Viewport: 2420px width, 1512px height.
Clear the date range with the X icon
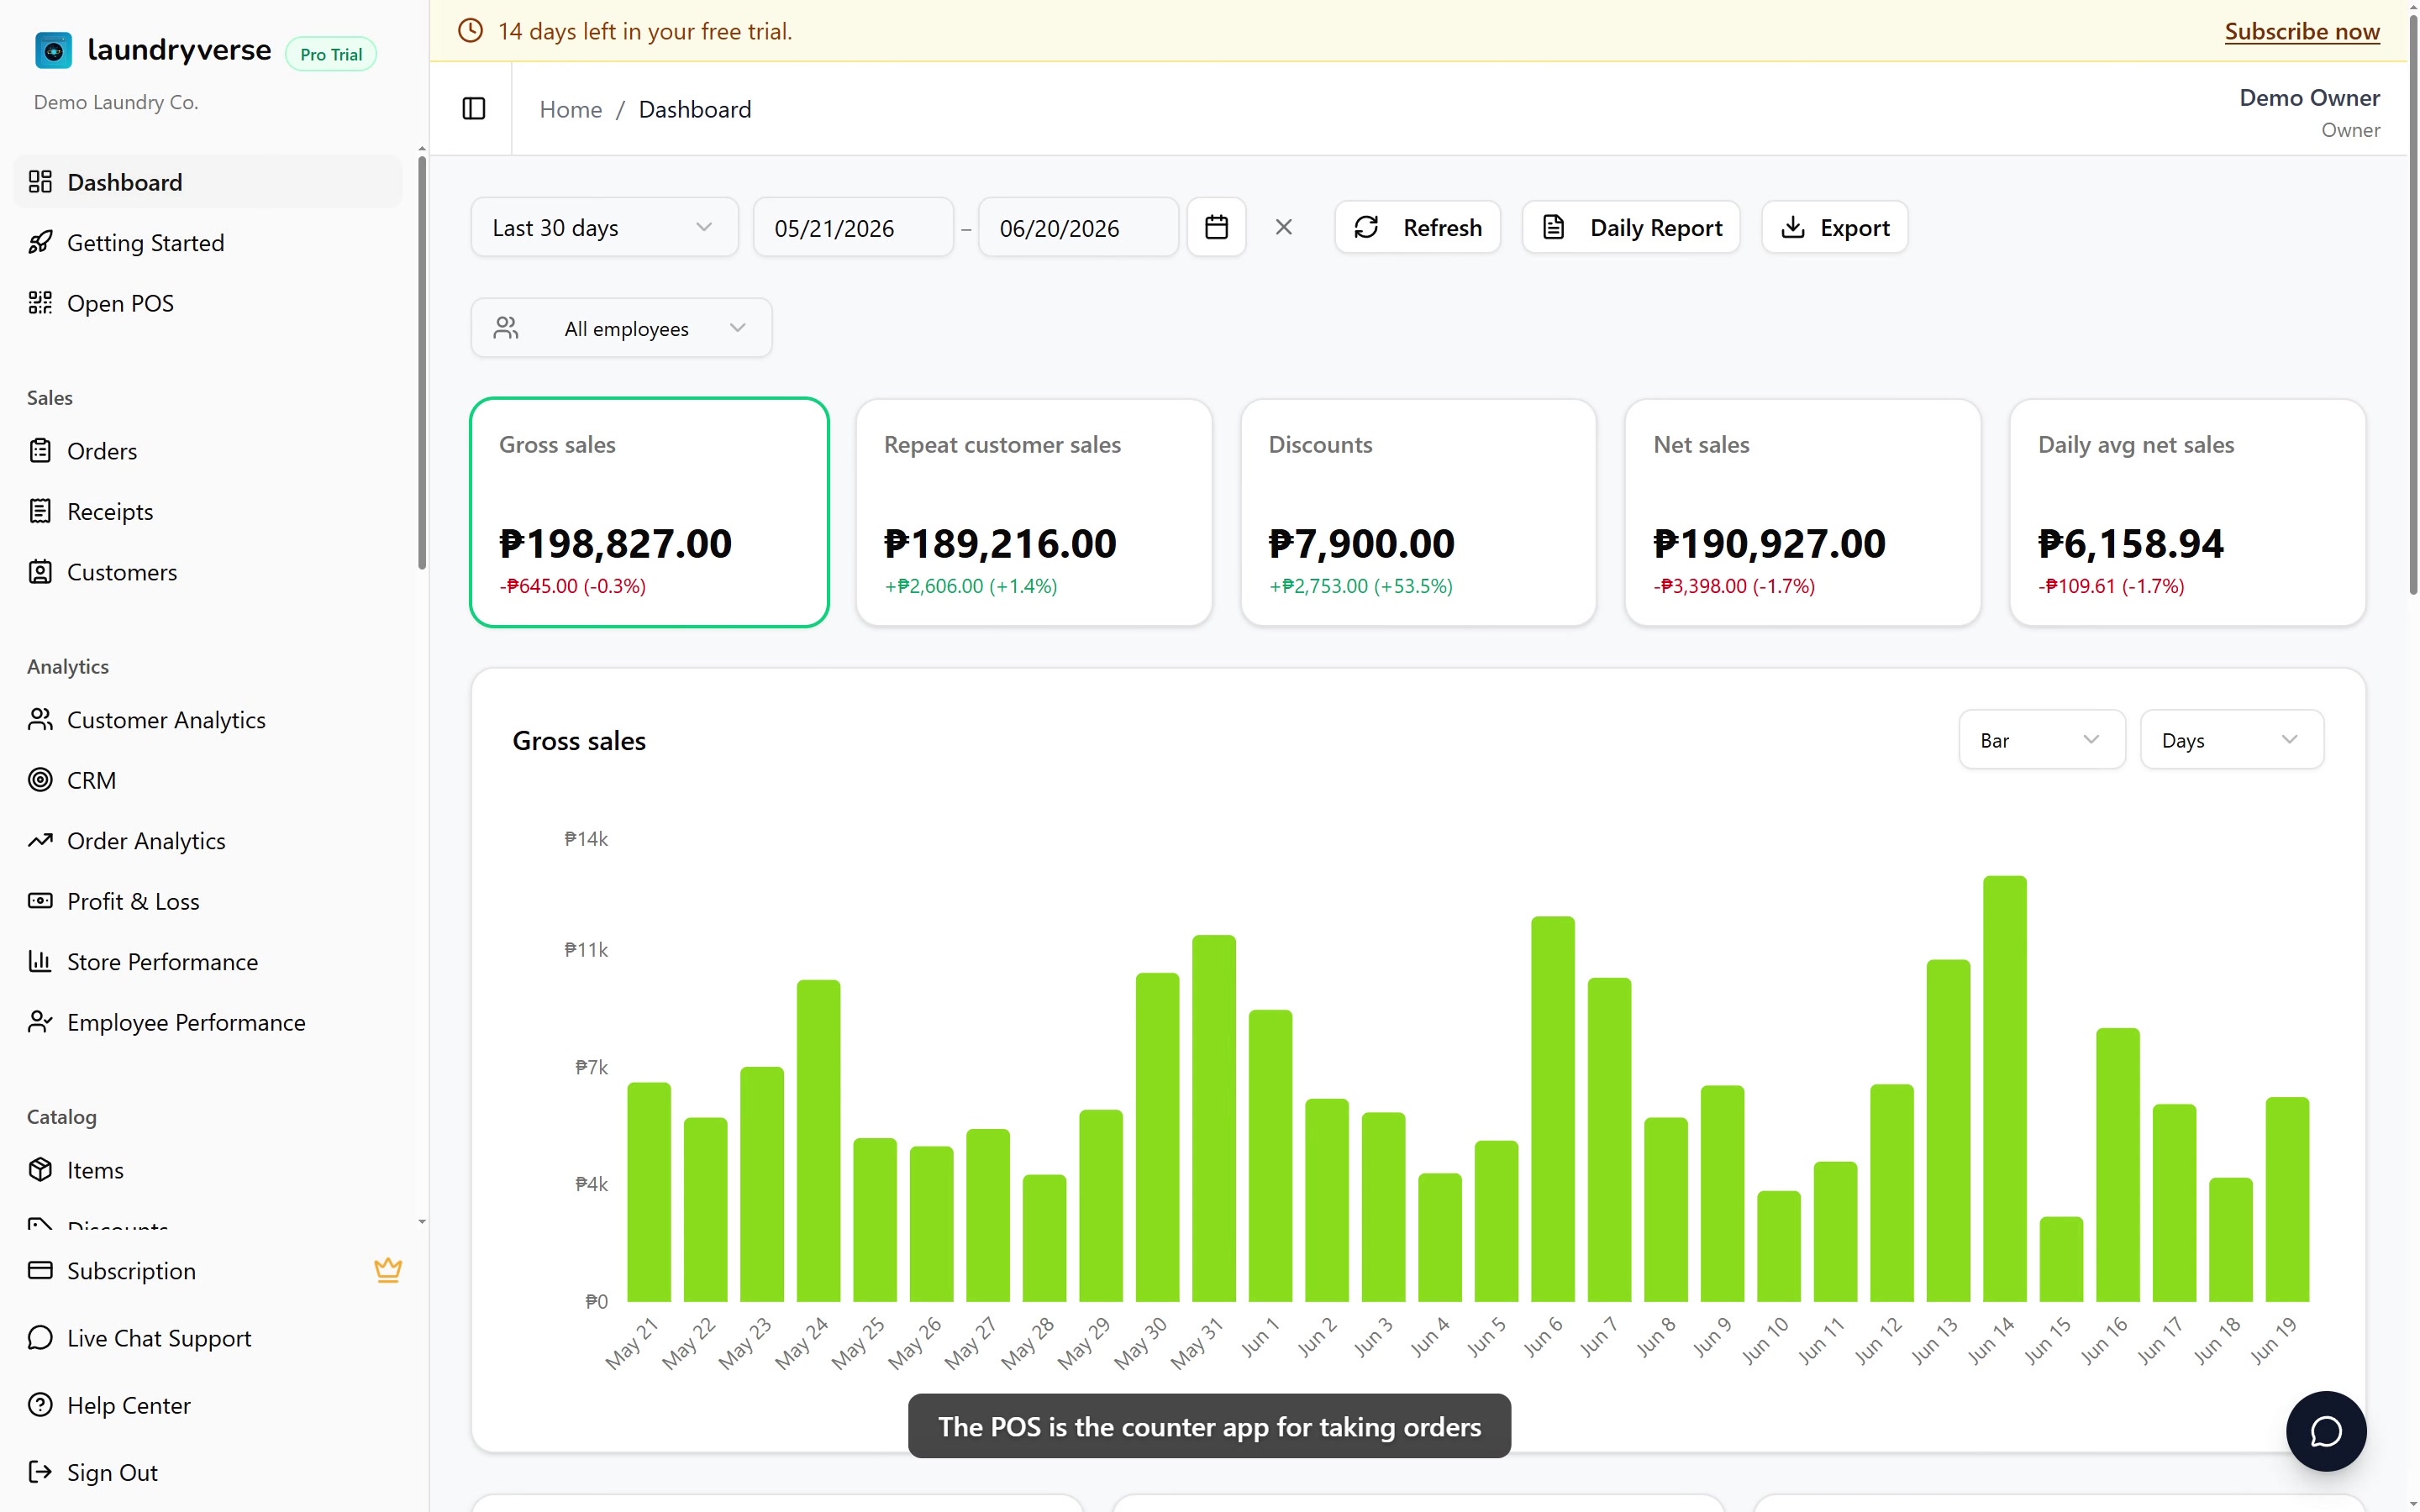1284,227
